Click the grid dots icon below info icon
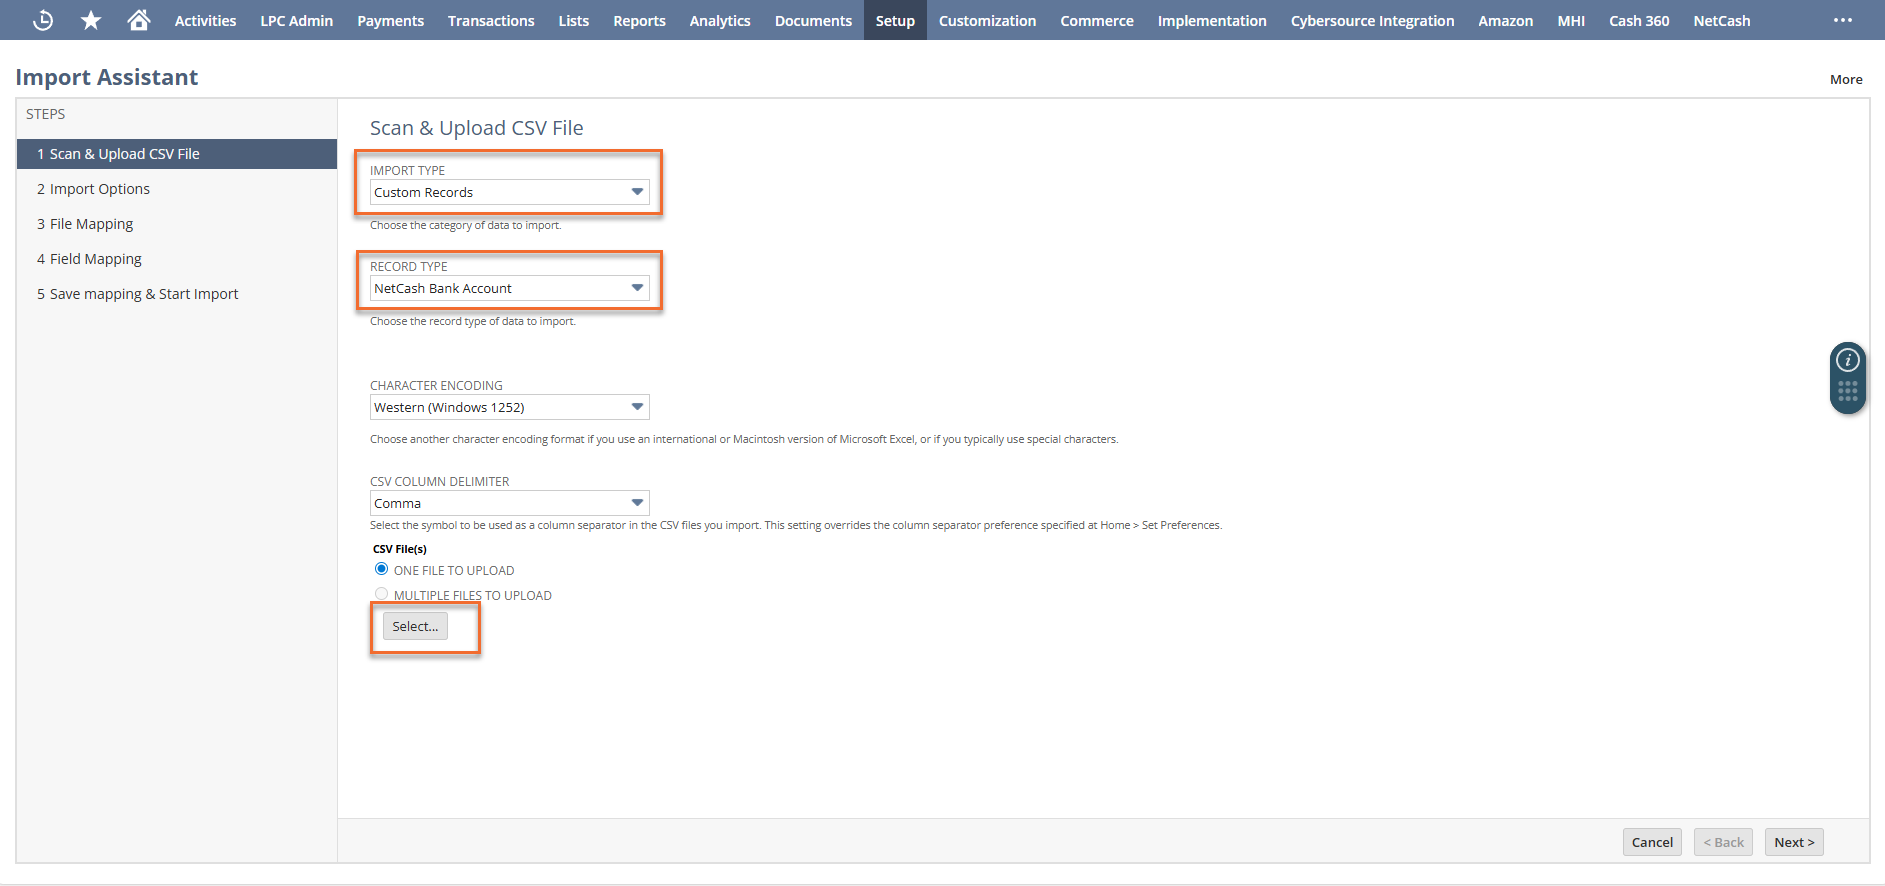Viewport: 1885px width, 886px height. (x=1847, y=392)
